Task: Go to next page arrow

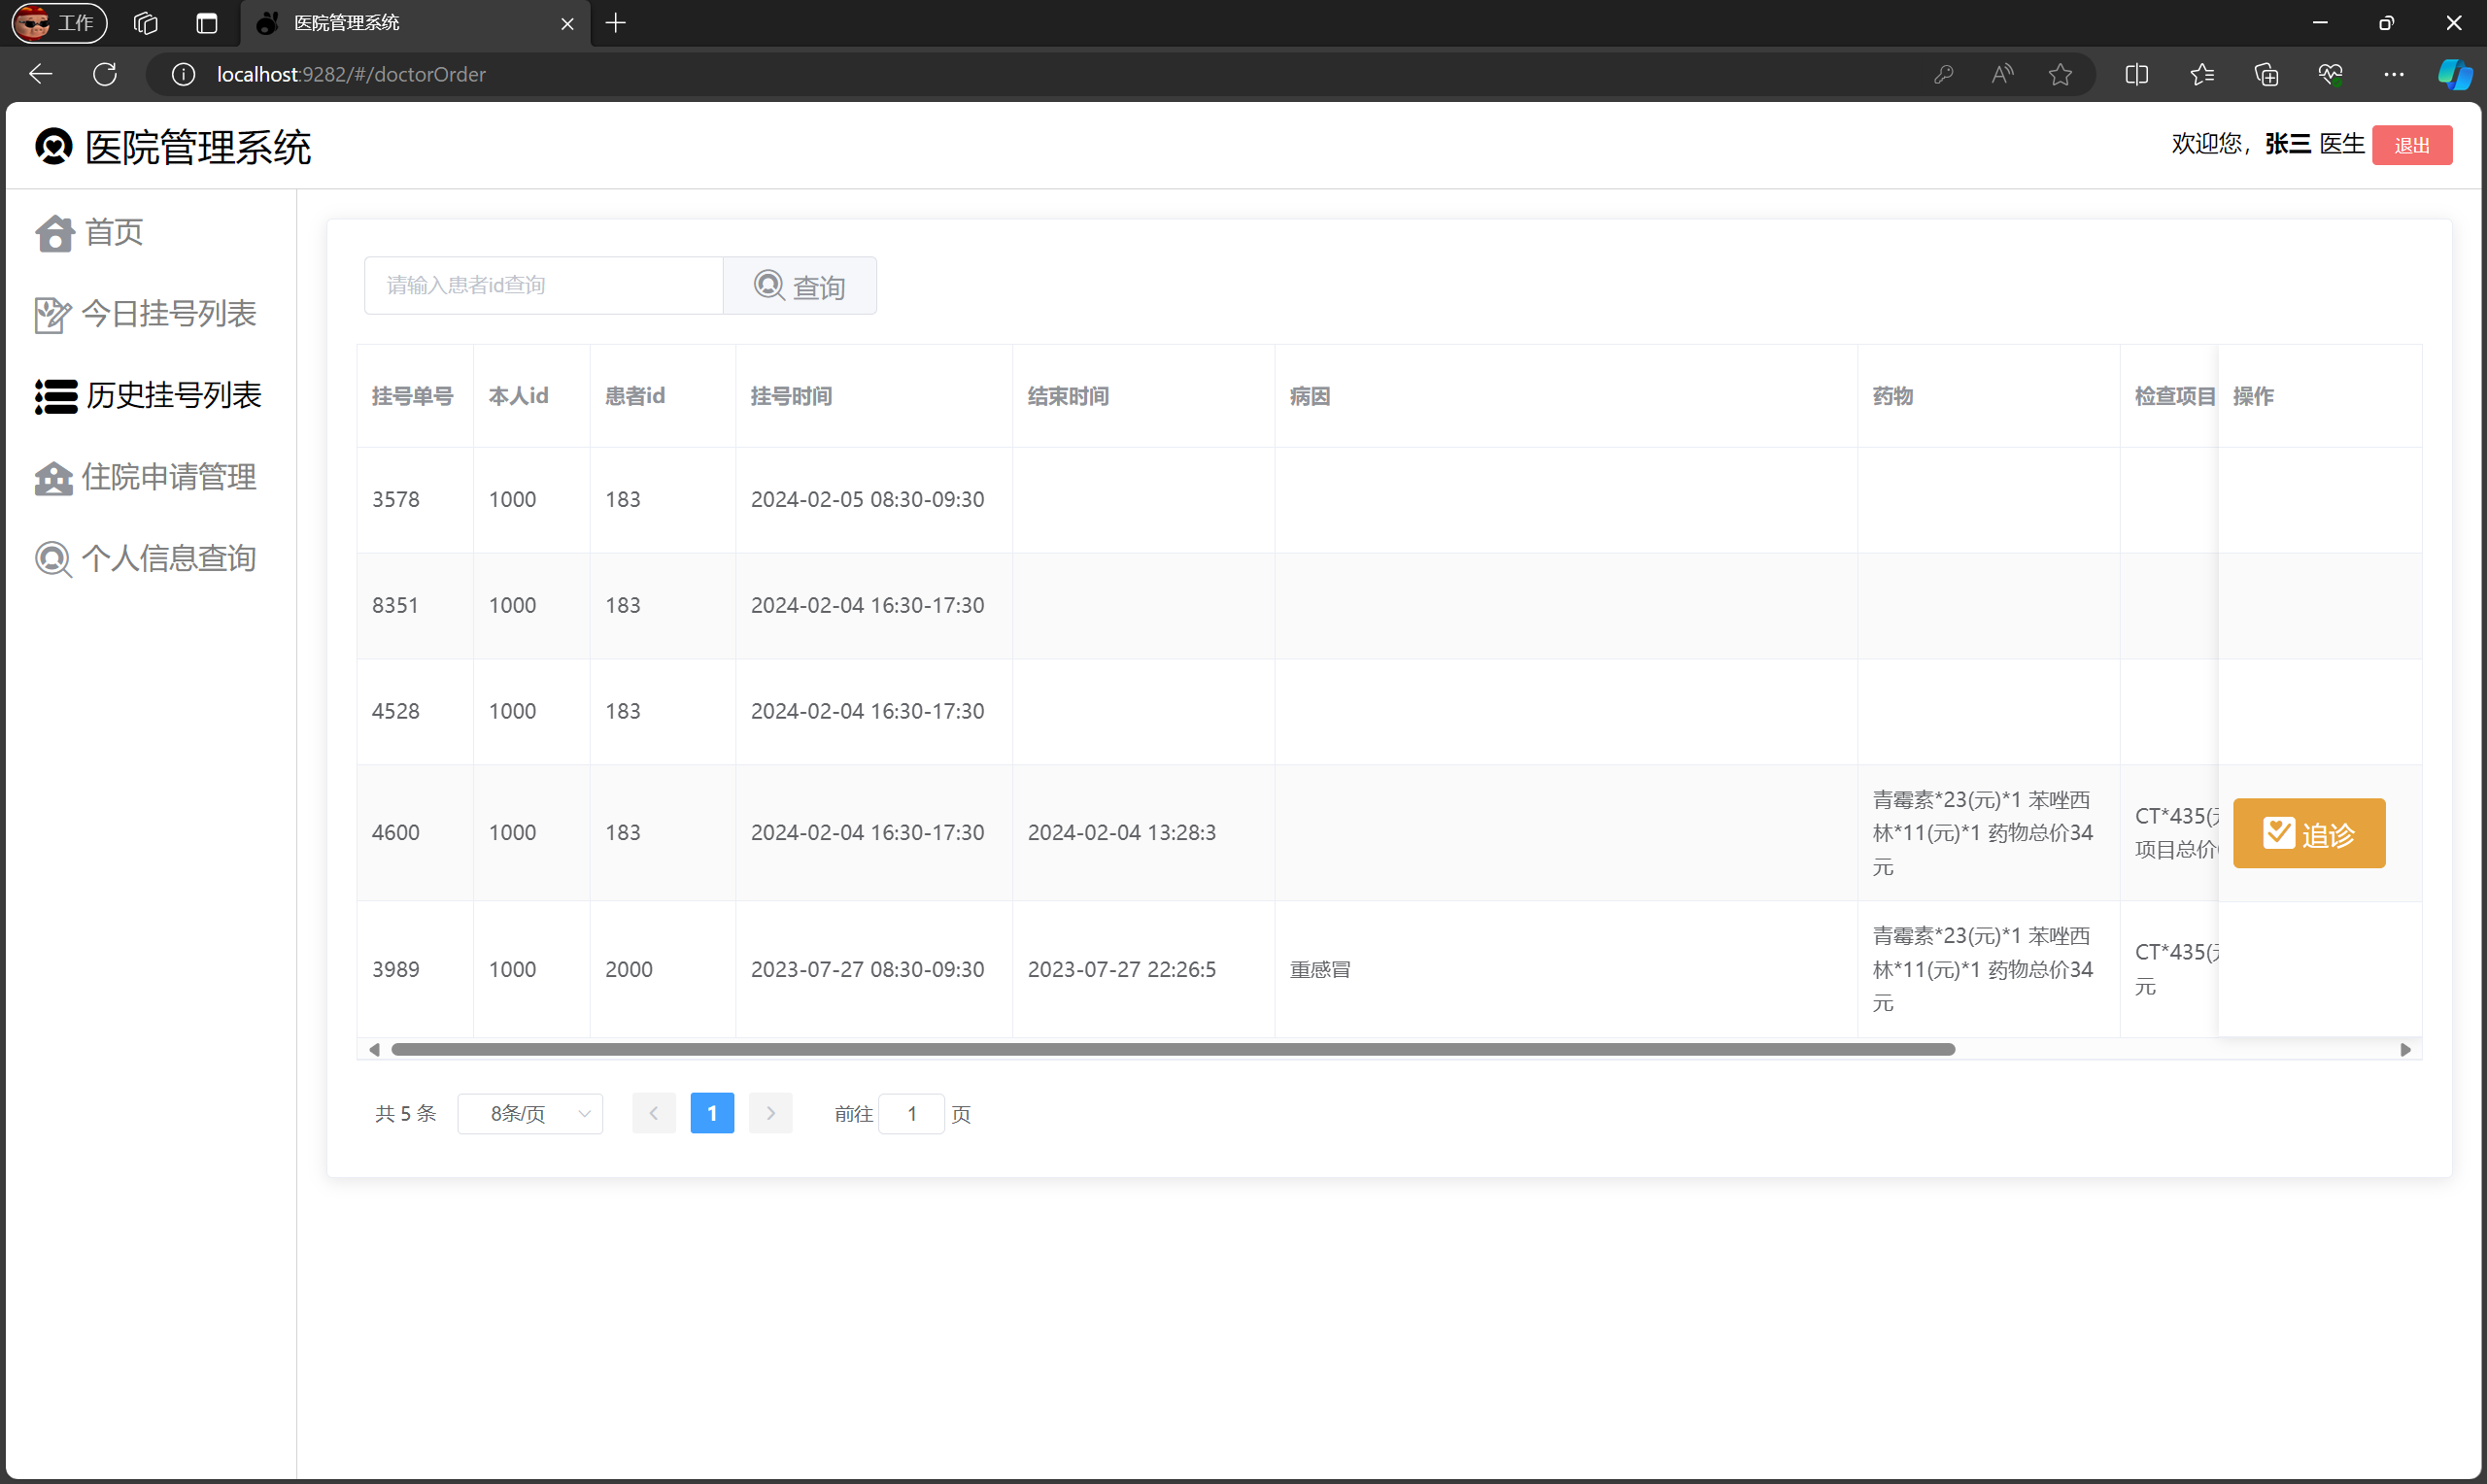Action: [770, 1113]
